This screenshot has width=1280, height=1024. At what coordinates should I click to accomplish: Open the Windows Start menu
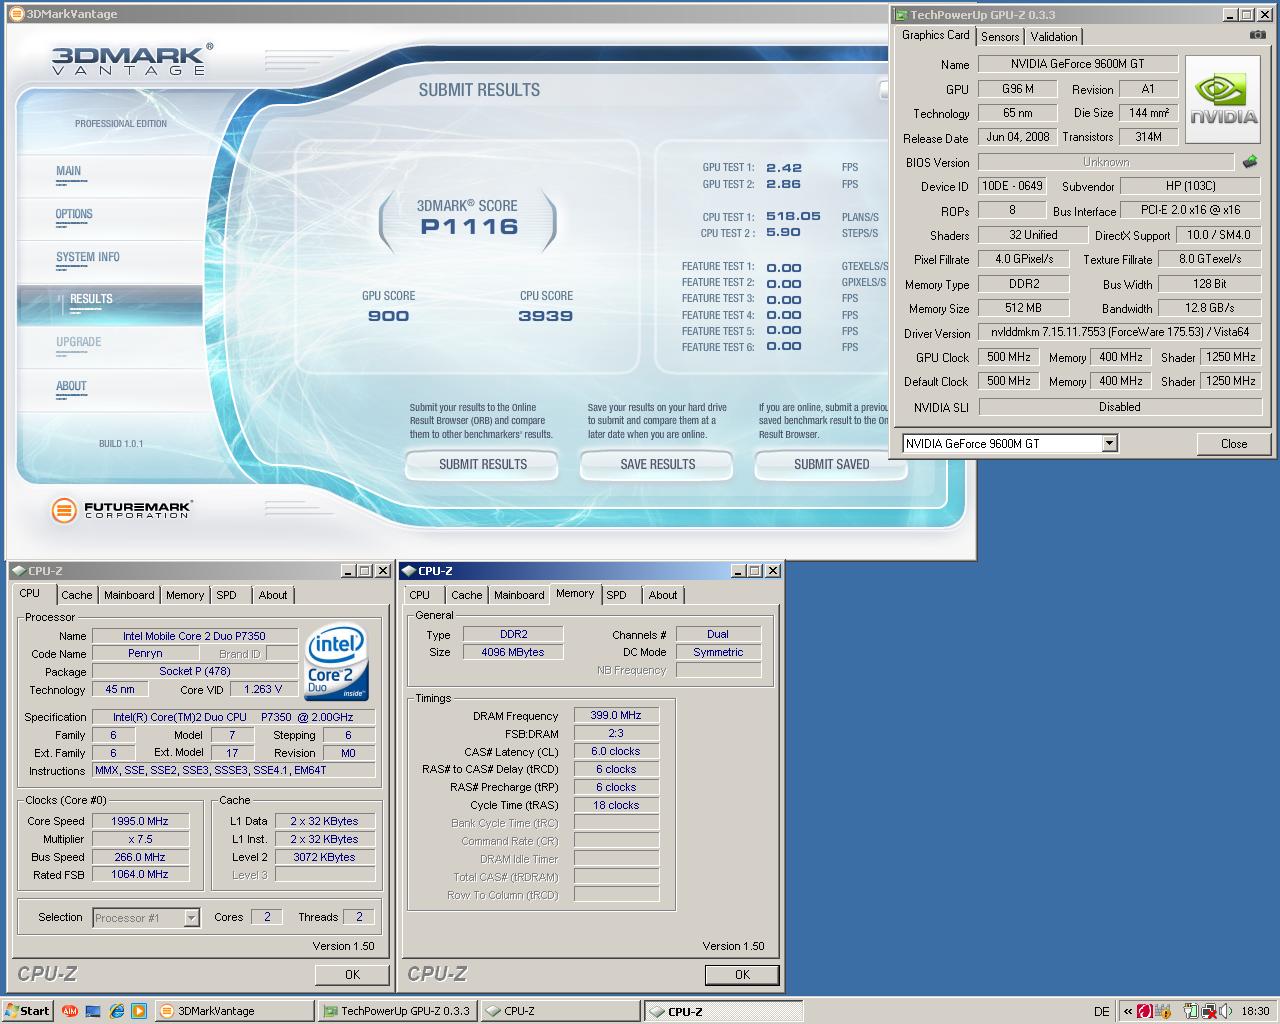tap(27, 1011)
